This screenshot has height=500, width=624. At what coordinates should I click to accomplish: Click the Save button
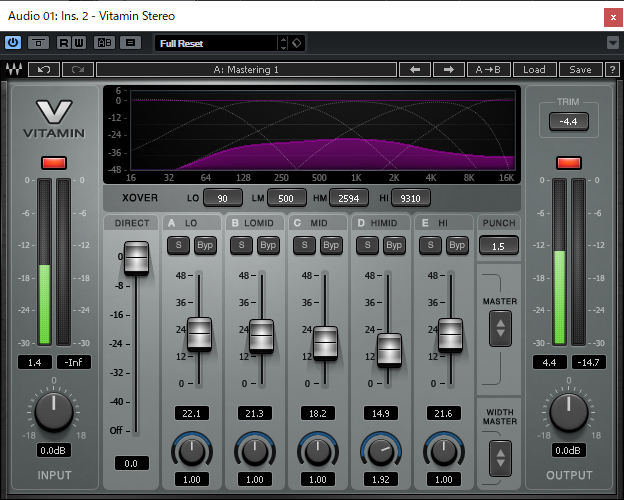click(580, 70)
